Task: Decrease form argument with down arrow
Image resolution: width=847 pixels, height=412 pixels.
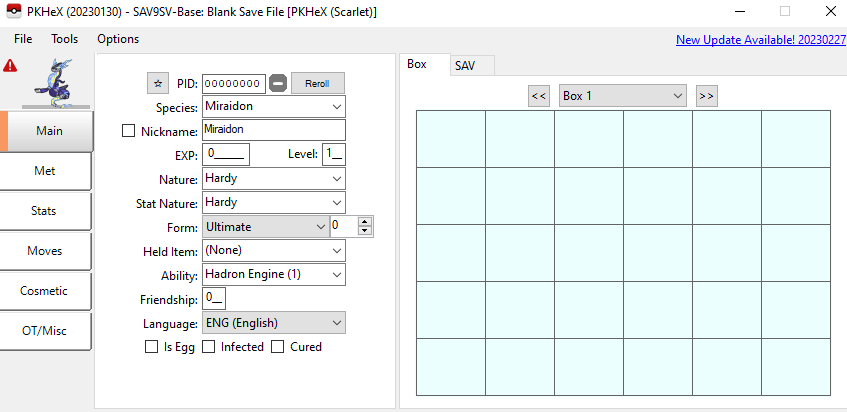Action: pos(366,231)
